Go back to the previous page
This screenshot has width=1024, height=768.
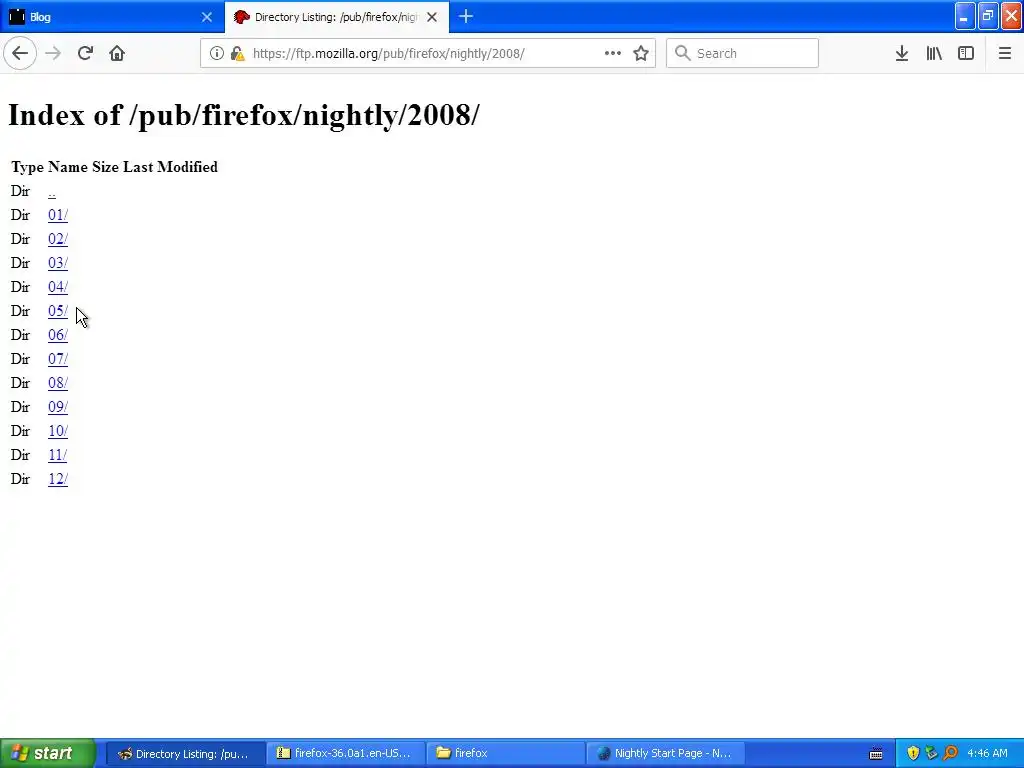pyautogui.click(x=20, y=54)
